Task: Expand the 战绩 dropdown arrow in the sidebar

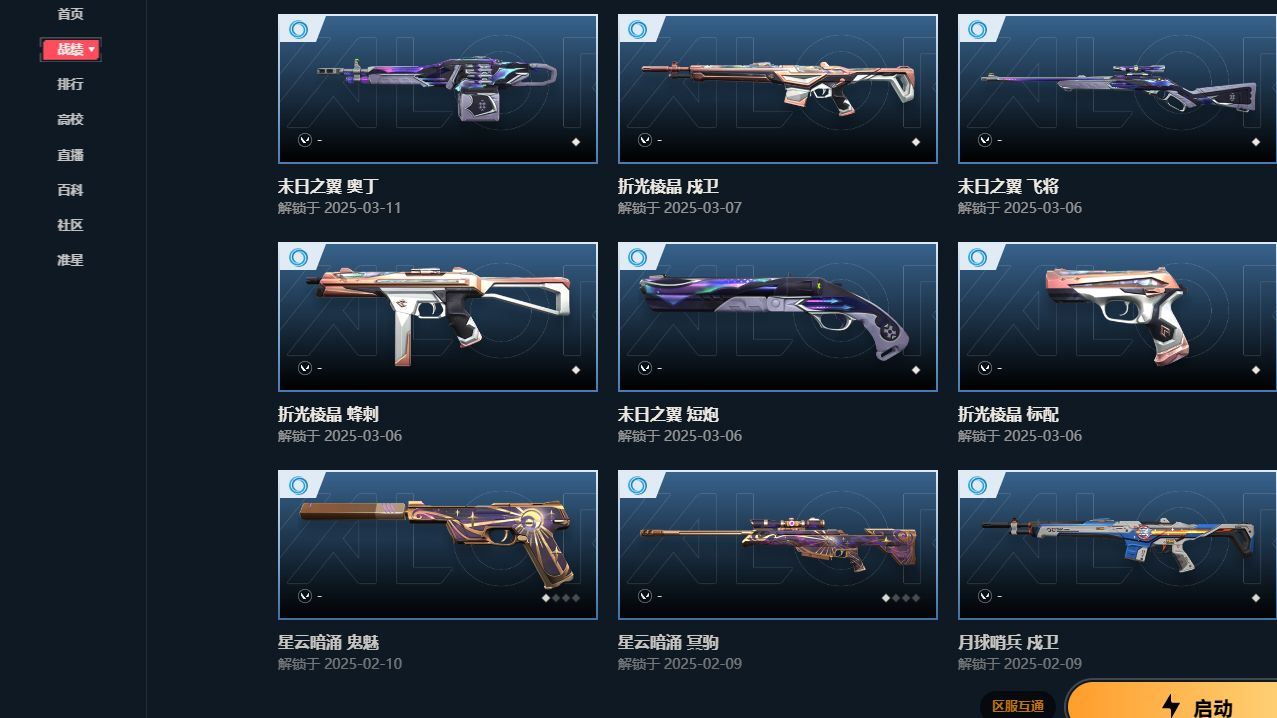Action: 92,49
